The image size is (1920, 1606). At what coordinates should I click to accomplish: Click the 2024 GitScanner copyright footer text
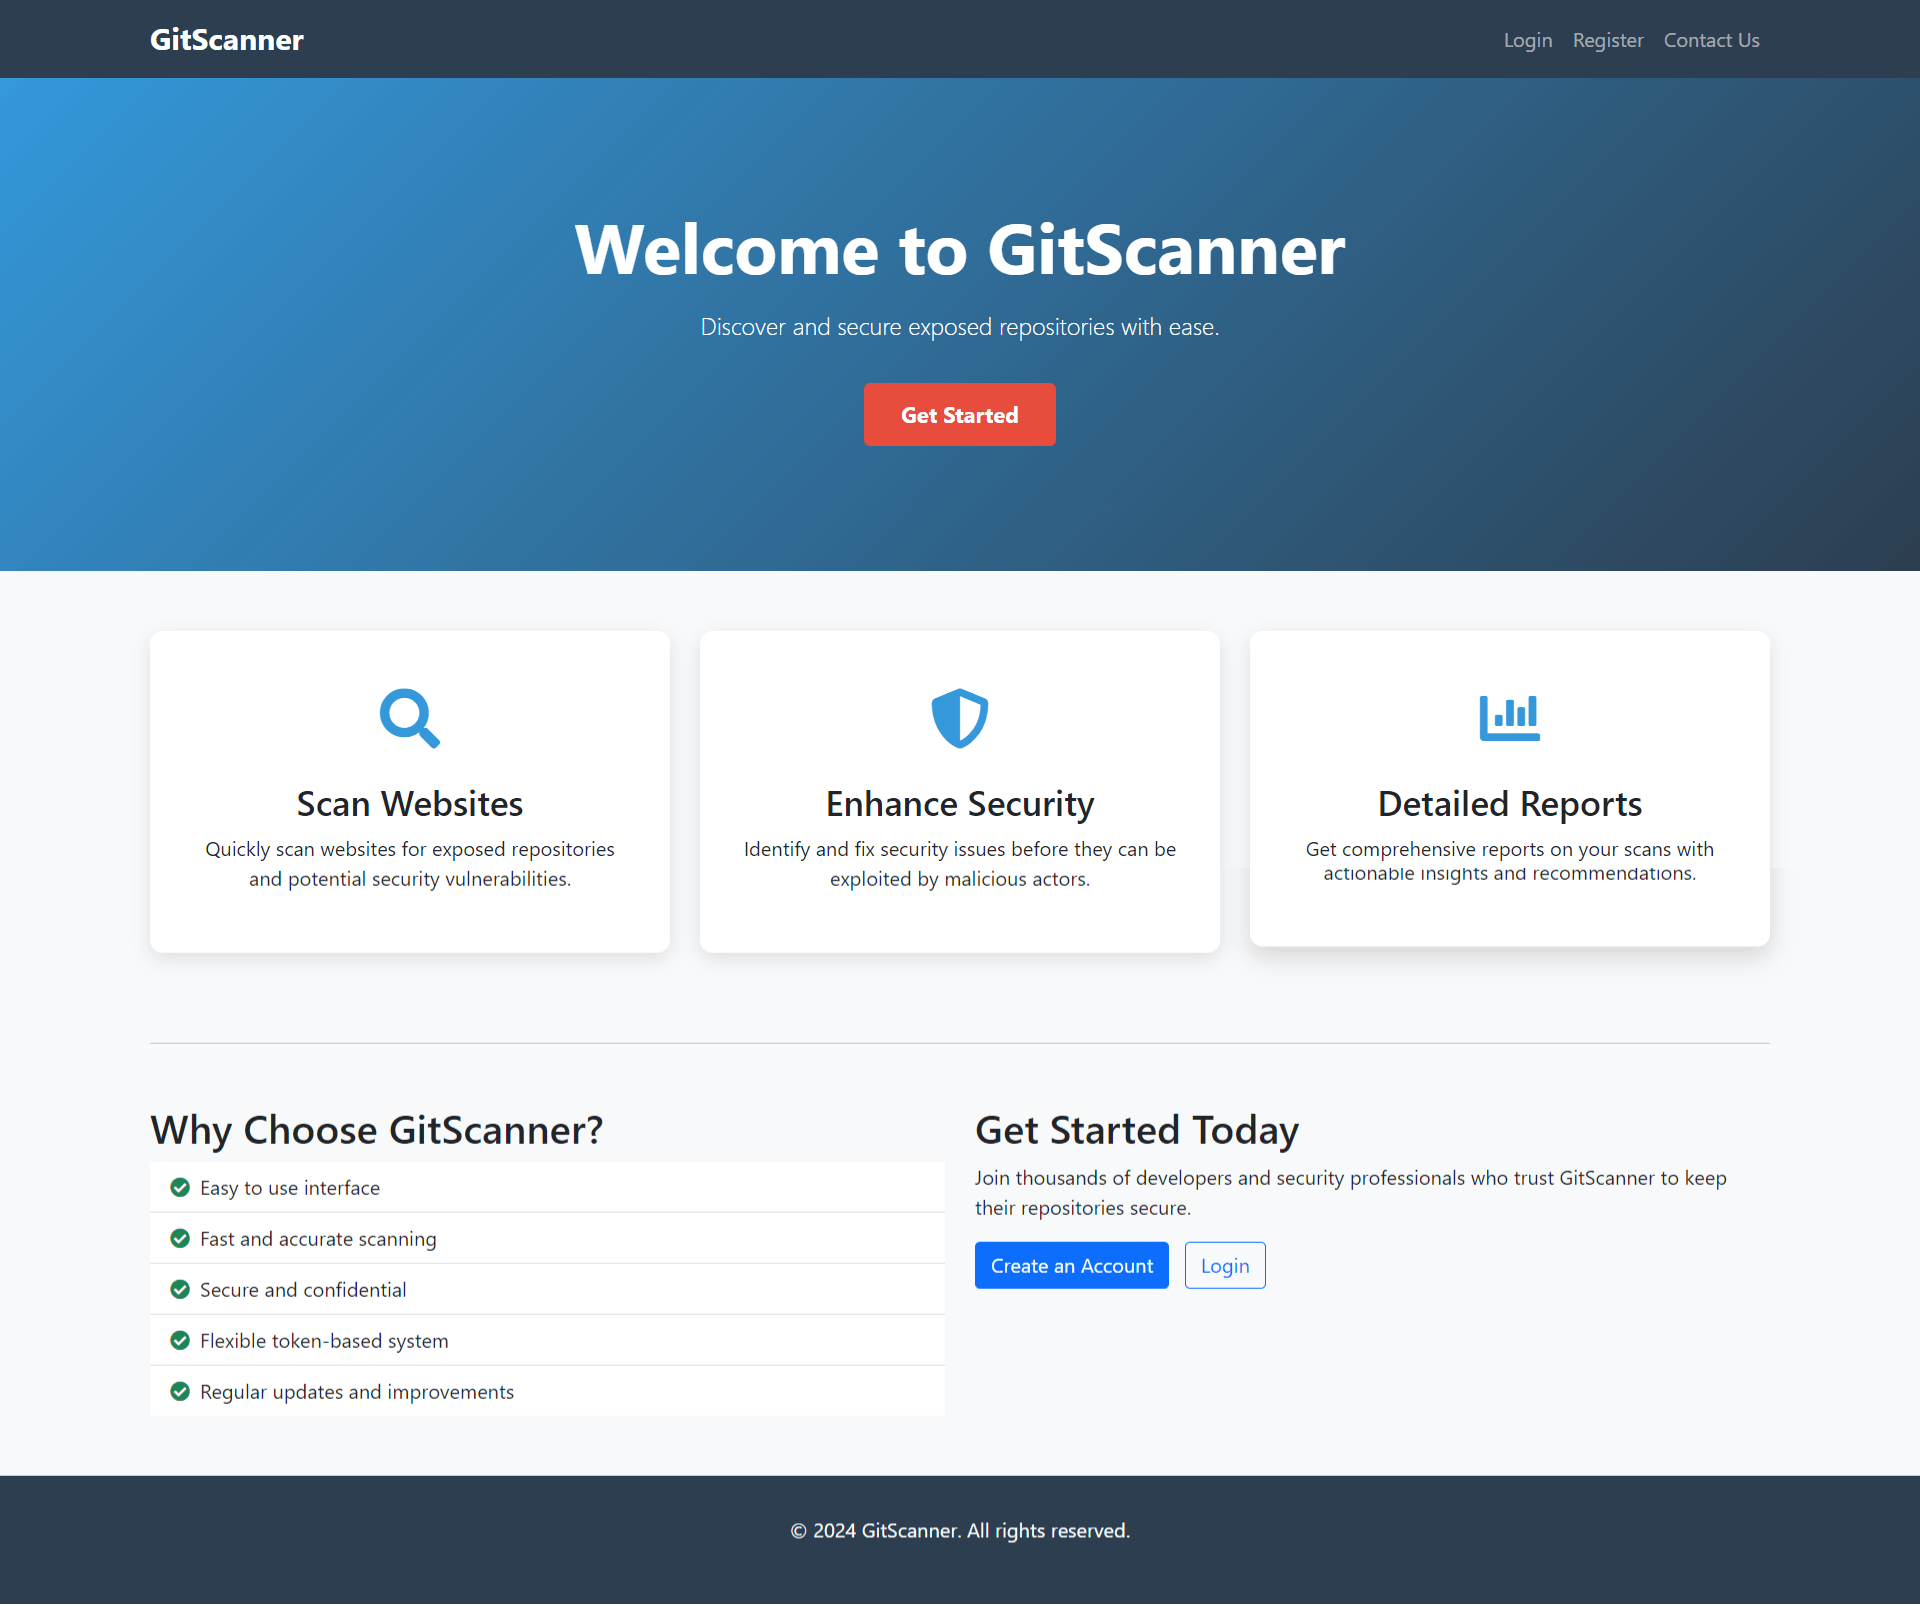coord(960,1532)
